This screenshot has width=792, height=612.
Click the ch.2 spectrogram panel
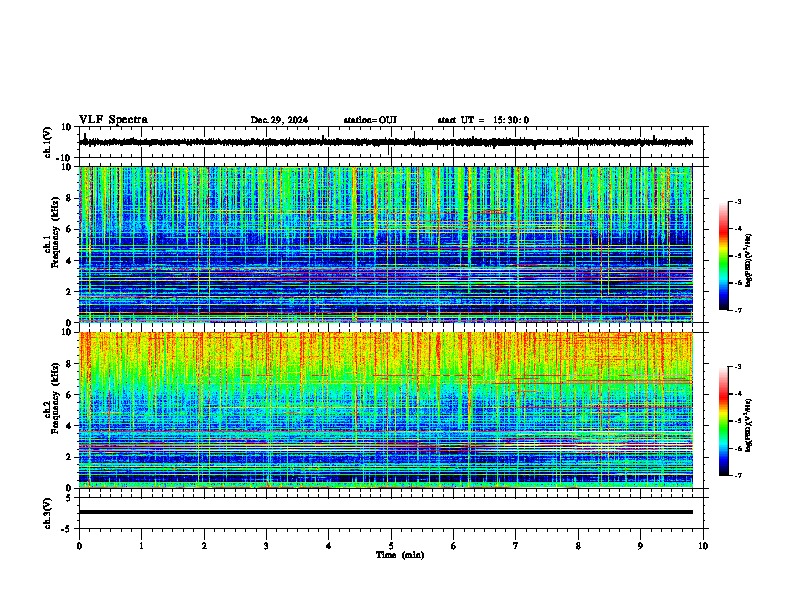pos(386,410)
